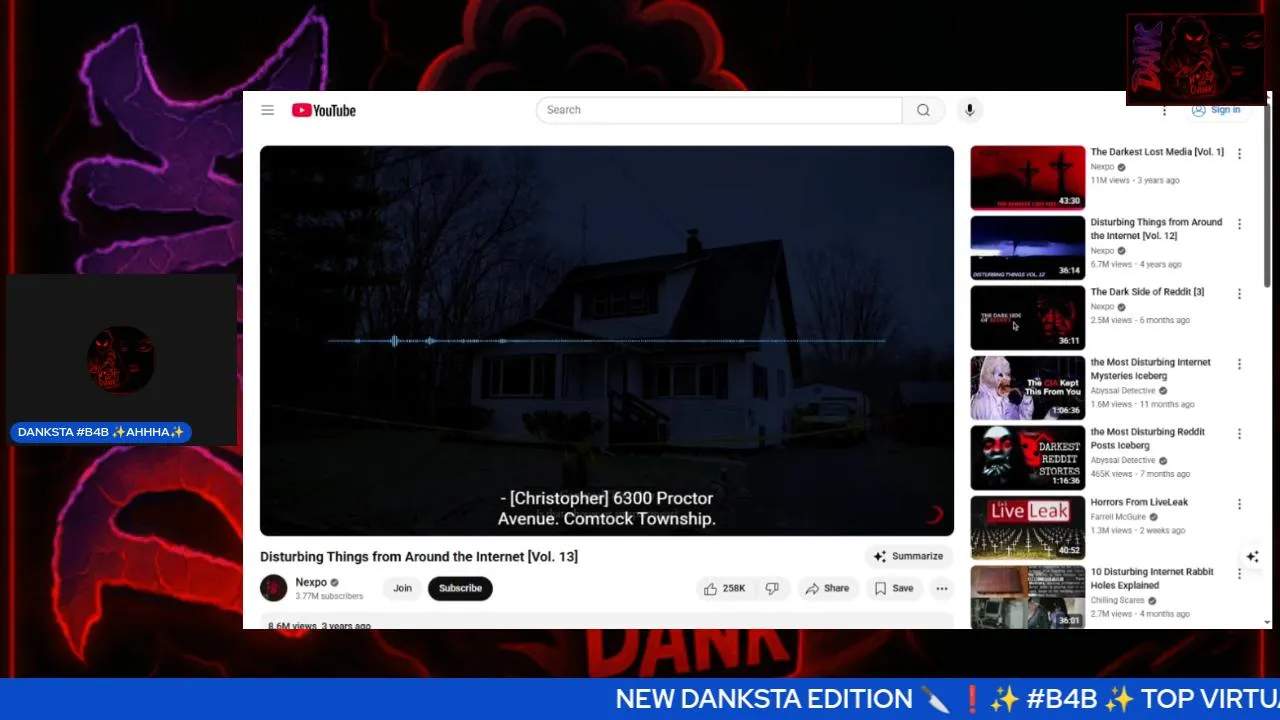Click the video player showing the house
The width and height of the screenshot is (1280, 720).
point(607,340)
